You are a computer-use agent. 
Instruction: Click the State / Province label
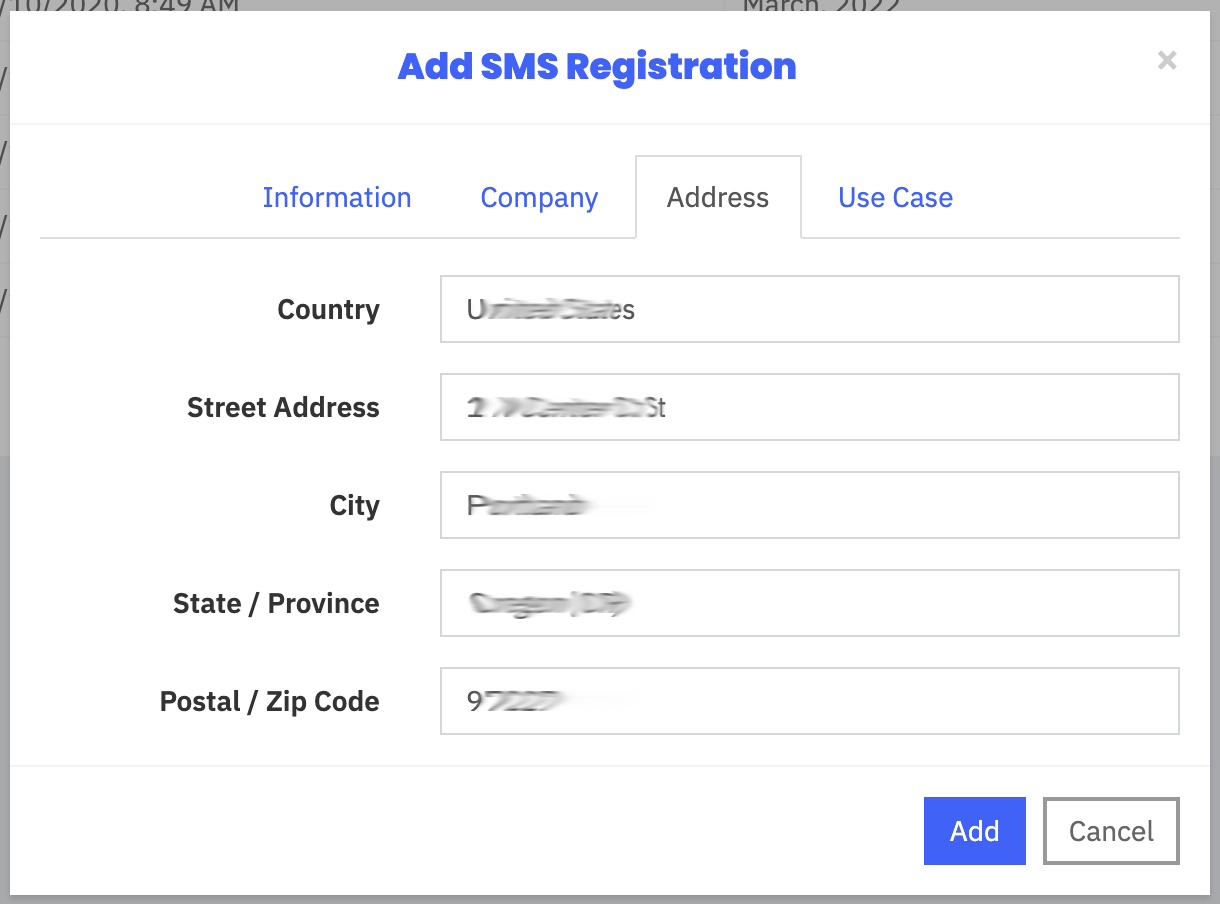(276, 604)
